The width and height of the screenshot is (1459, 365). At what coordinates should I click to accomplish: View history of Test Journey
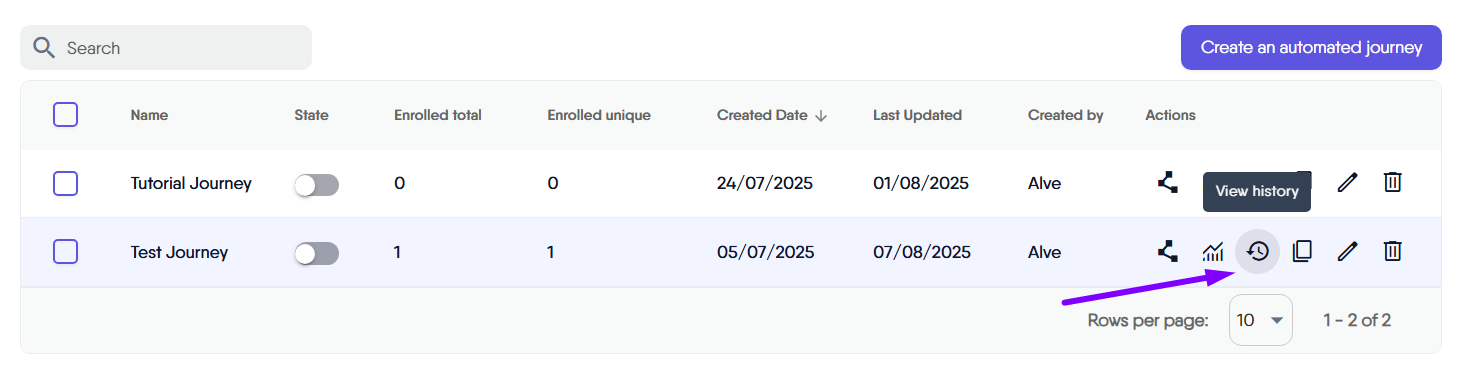click(x=1258, y=252)
